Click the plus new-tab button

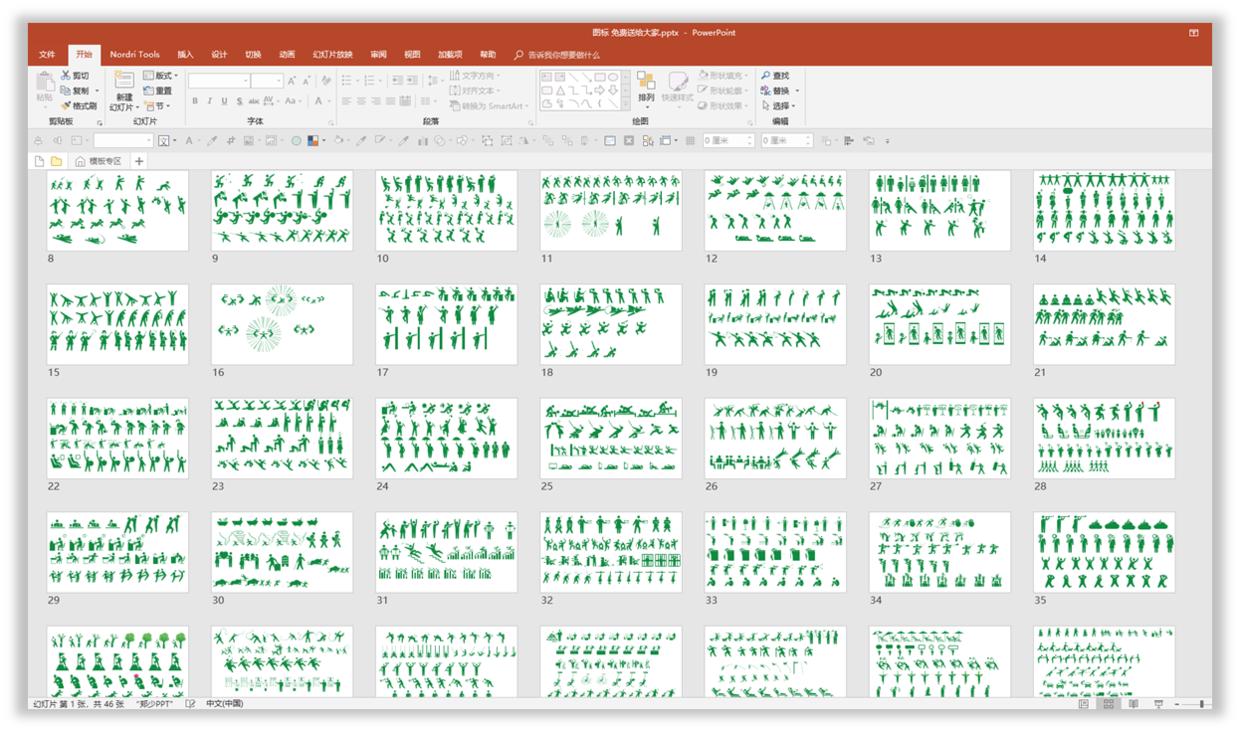[139, 161]
